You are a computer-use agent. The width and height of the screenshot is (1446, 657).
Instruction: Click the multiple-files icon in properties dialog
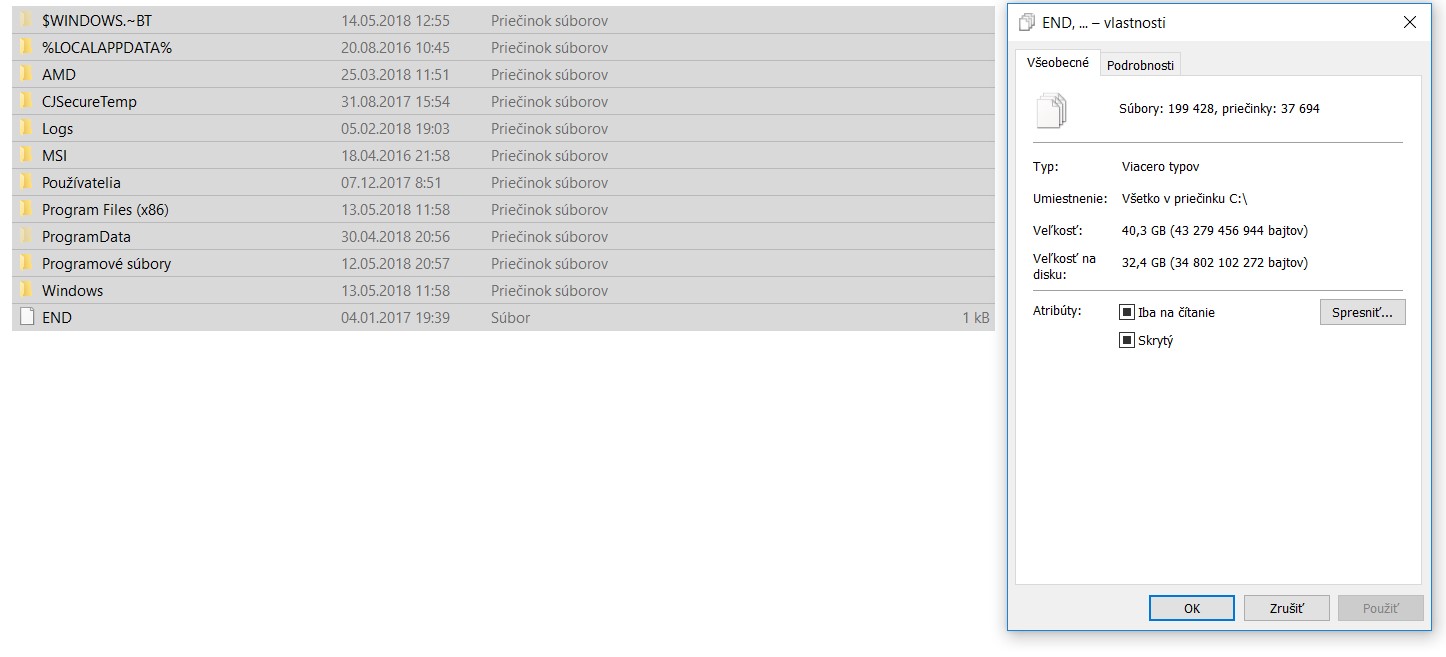pyautogui.click(x=1051, y=109)
